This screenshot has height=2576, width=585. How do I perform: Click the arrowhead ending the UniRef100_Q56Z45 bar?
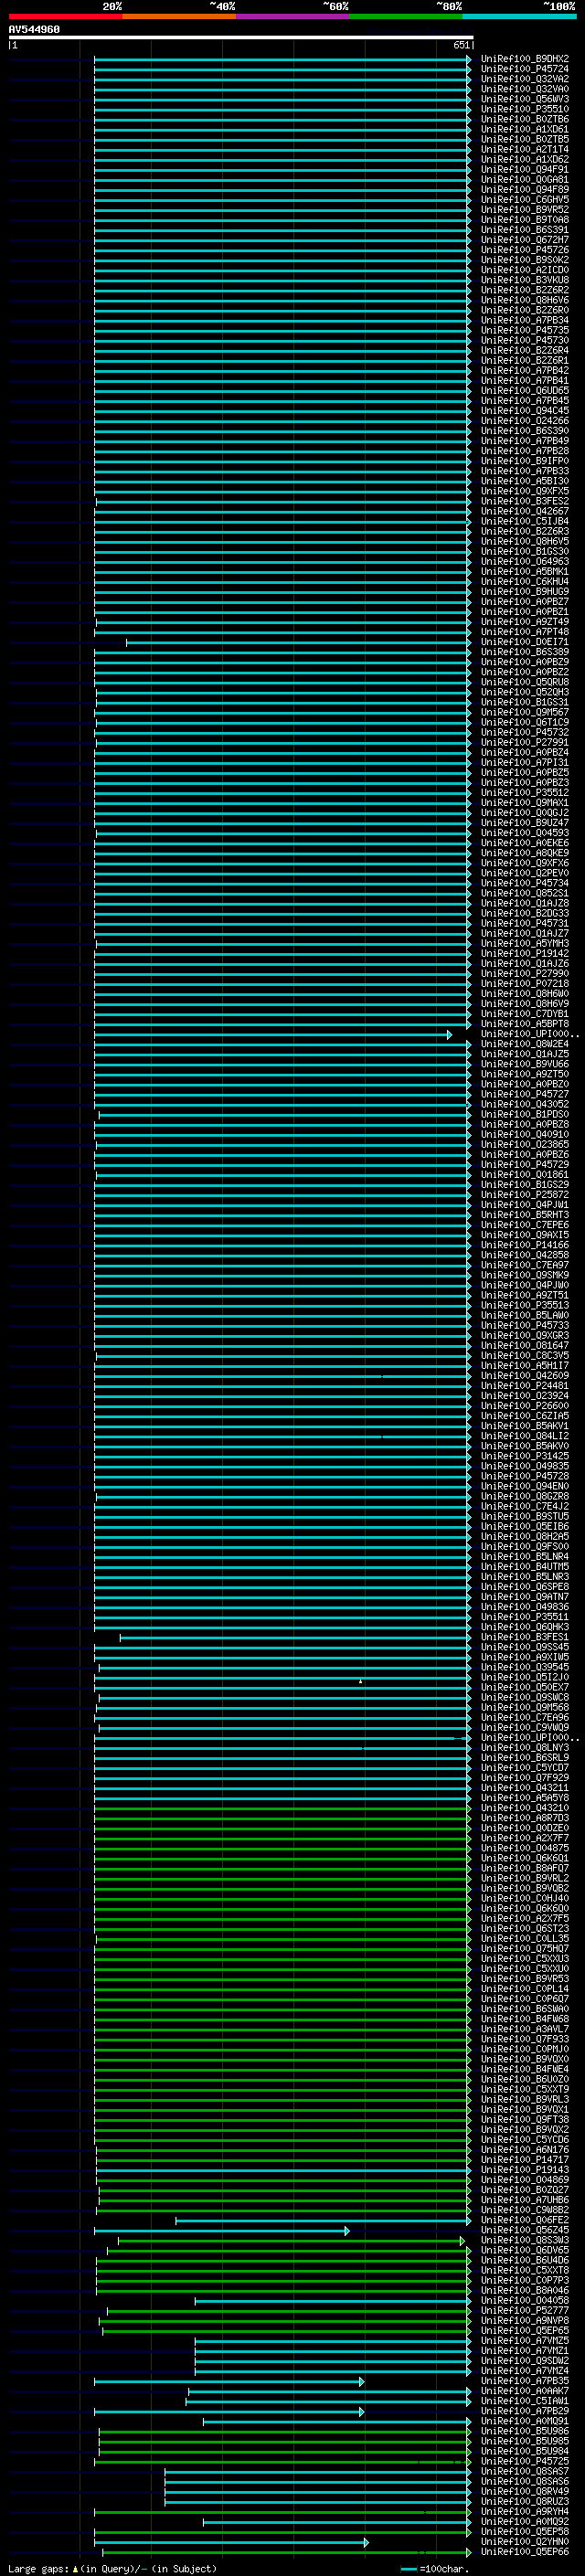pyautogui.click(x=347, y=2231)
